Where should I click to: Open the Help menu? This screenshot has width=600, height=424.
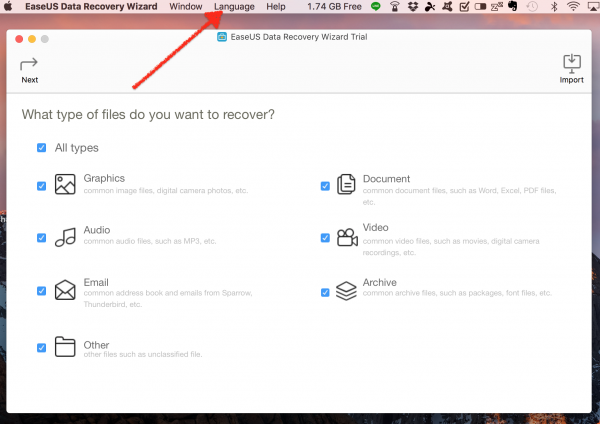pyautogui.click(x=276, y=7)
